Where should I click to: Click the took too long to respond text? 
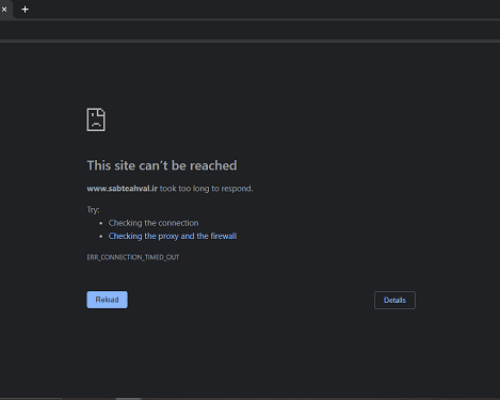pyautogui.click(x=206, y=189)
